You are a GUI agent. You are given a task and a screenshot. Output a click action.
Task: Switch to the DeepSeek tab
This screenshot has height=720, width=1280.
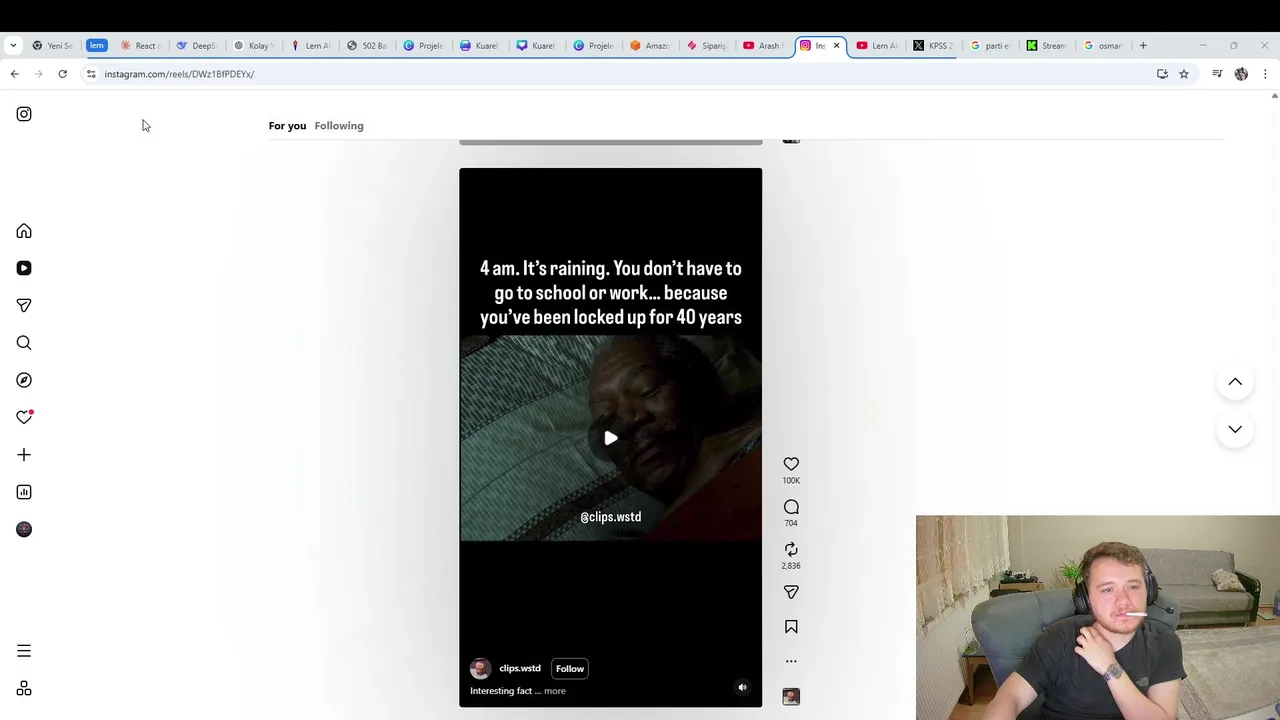[x=197, y=45]
